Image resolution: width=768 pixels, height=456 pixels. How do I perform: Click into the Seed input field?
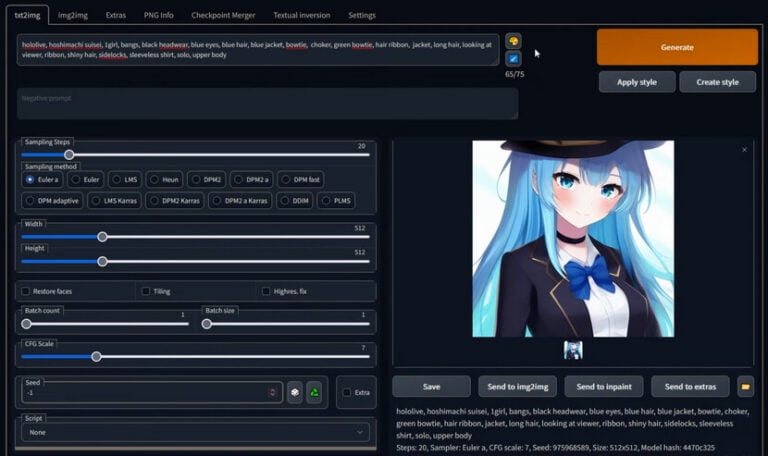152,392
